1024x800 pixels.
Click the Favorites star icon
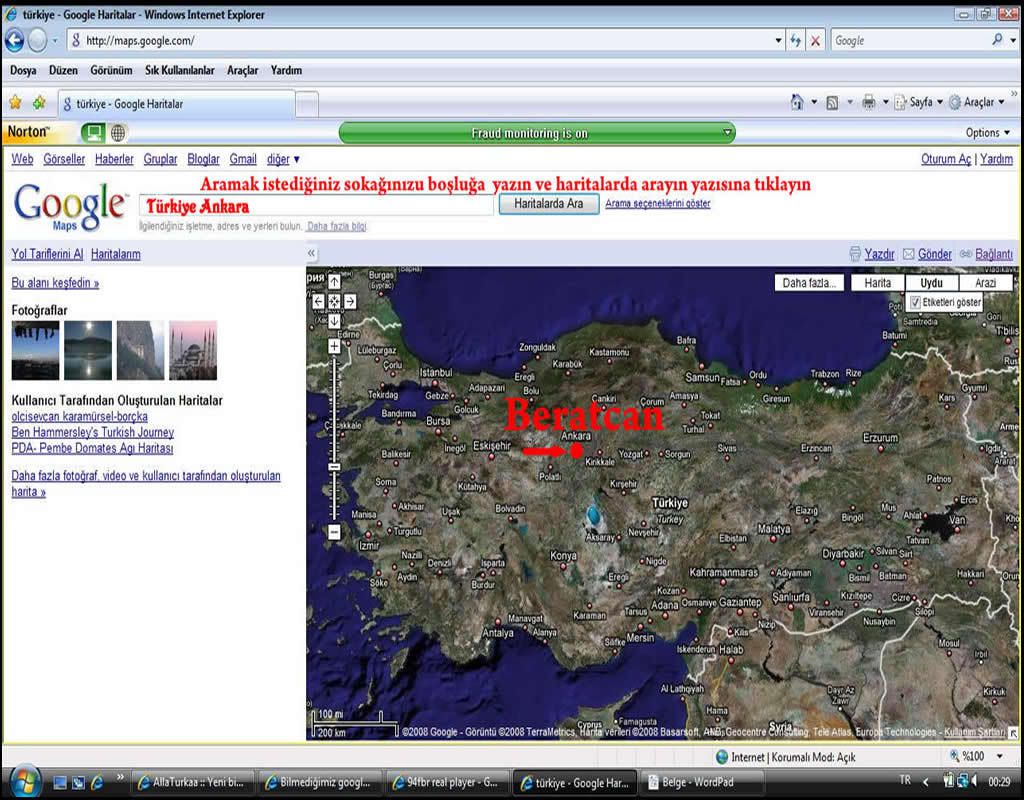click(15, 103)
